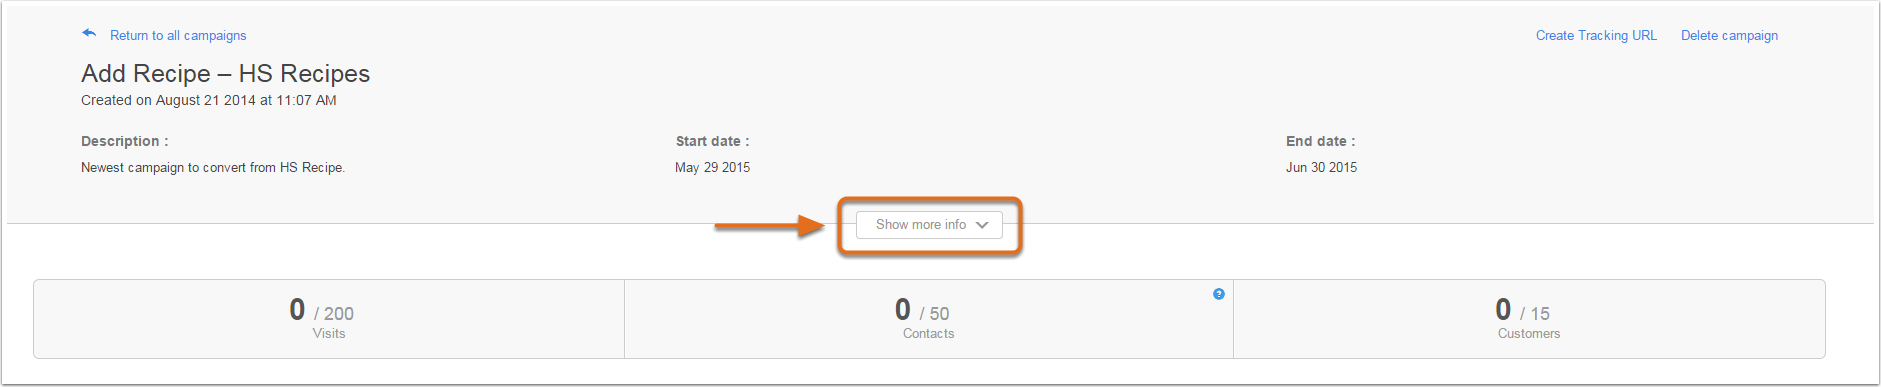
Task: Click the May 29 2015 start date
Action: tap(712, 168)
